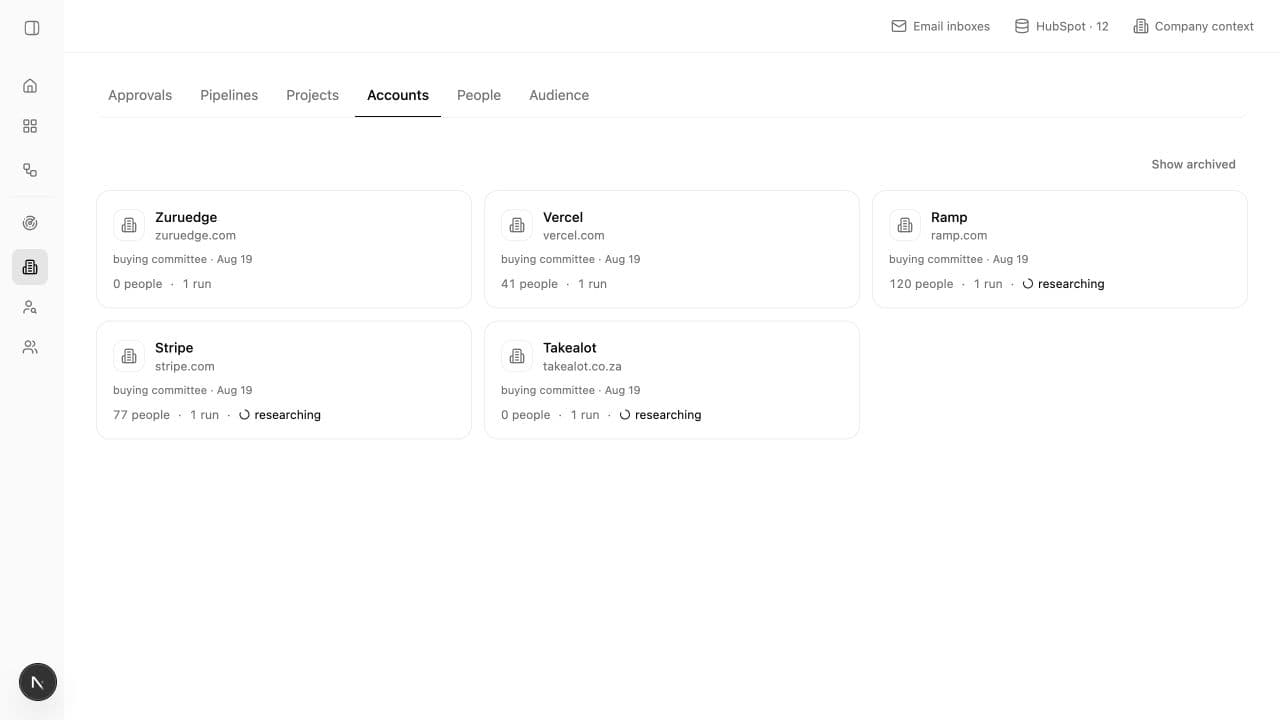
Task: Click 'buying committee · Aug 19' on Ramp card
Action: pyautogui.click(x=959, y=259)
